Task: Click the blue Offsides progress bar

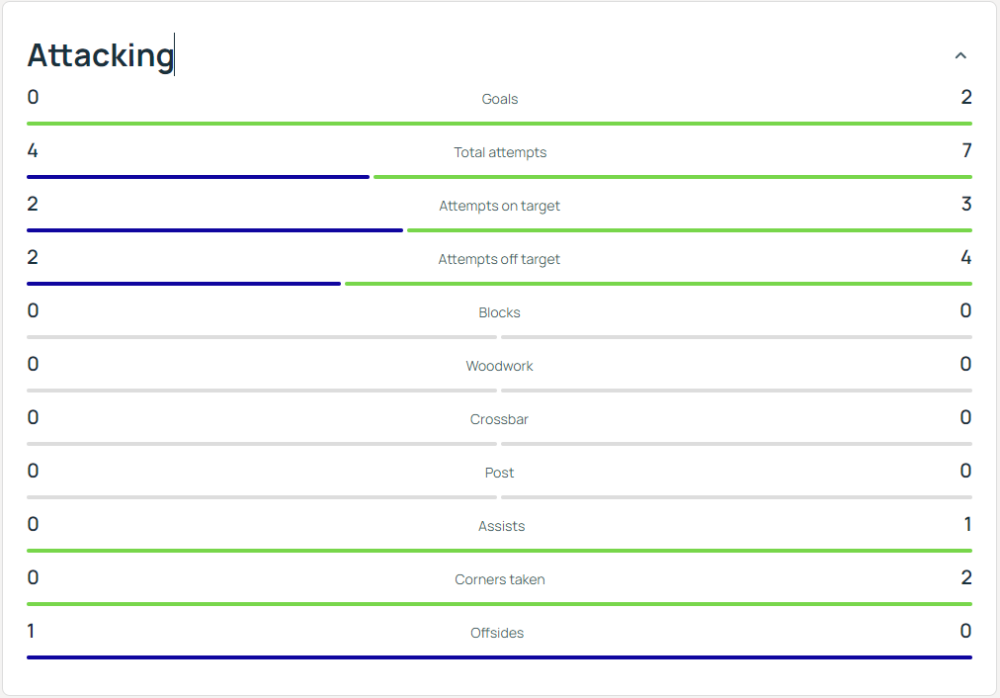Action: [x=499, y=657]
